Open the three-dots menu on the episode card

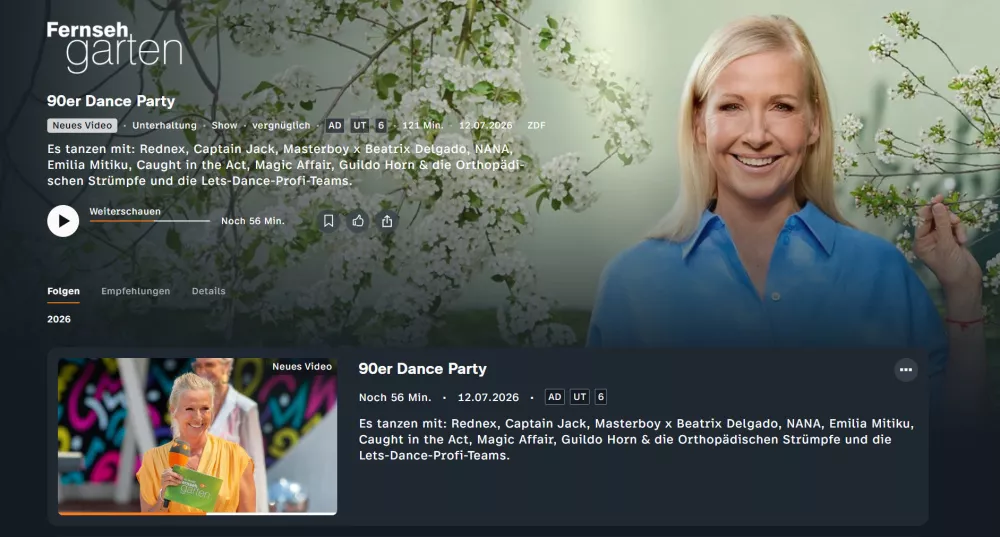(906, 369)
